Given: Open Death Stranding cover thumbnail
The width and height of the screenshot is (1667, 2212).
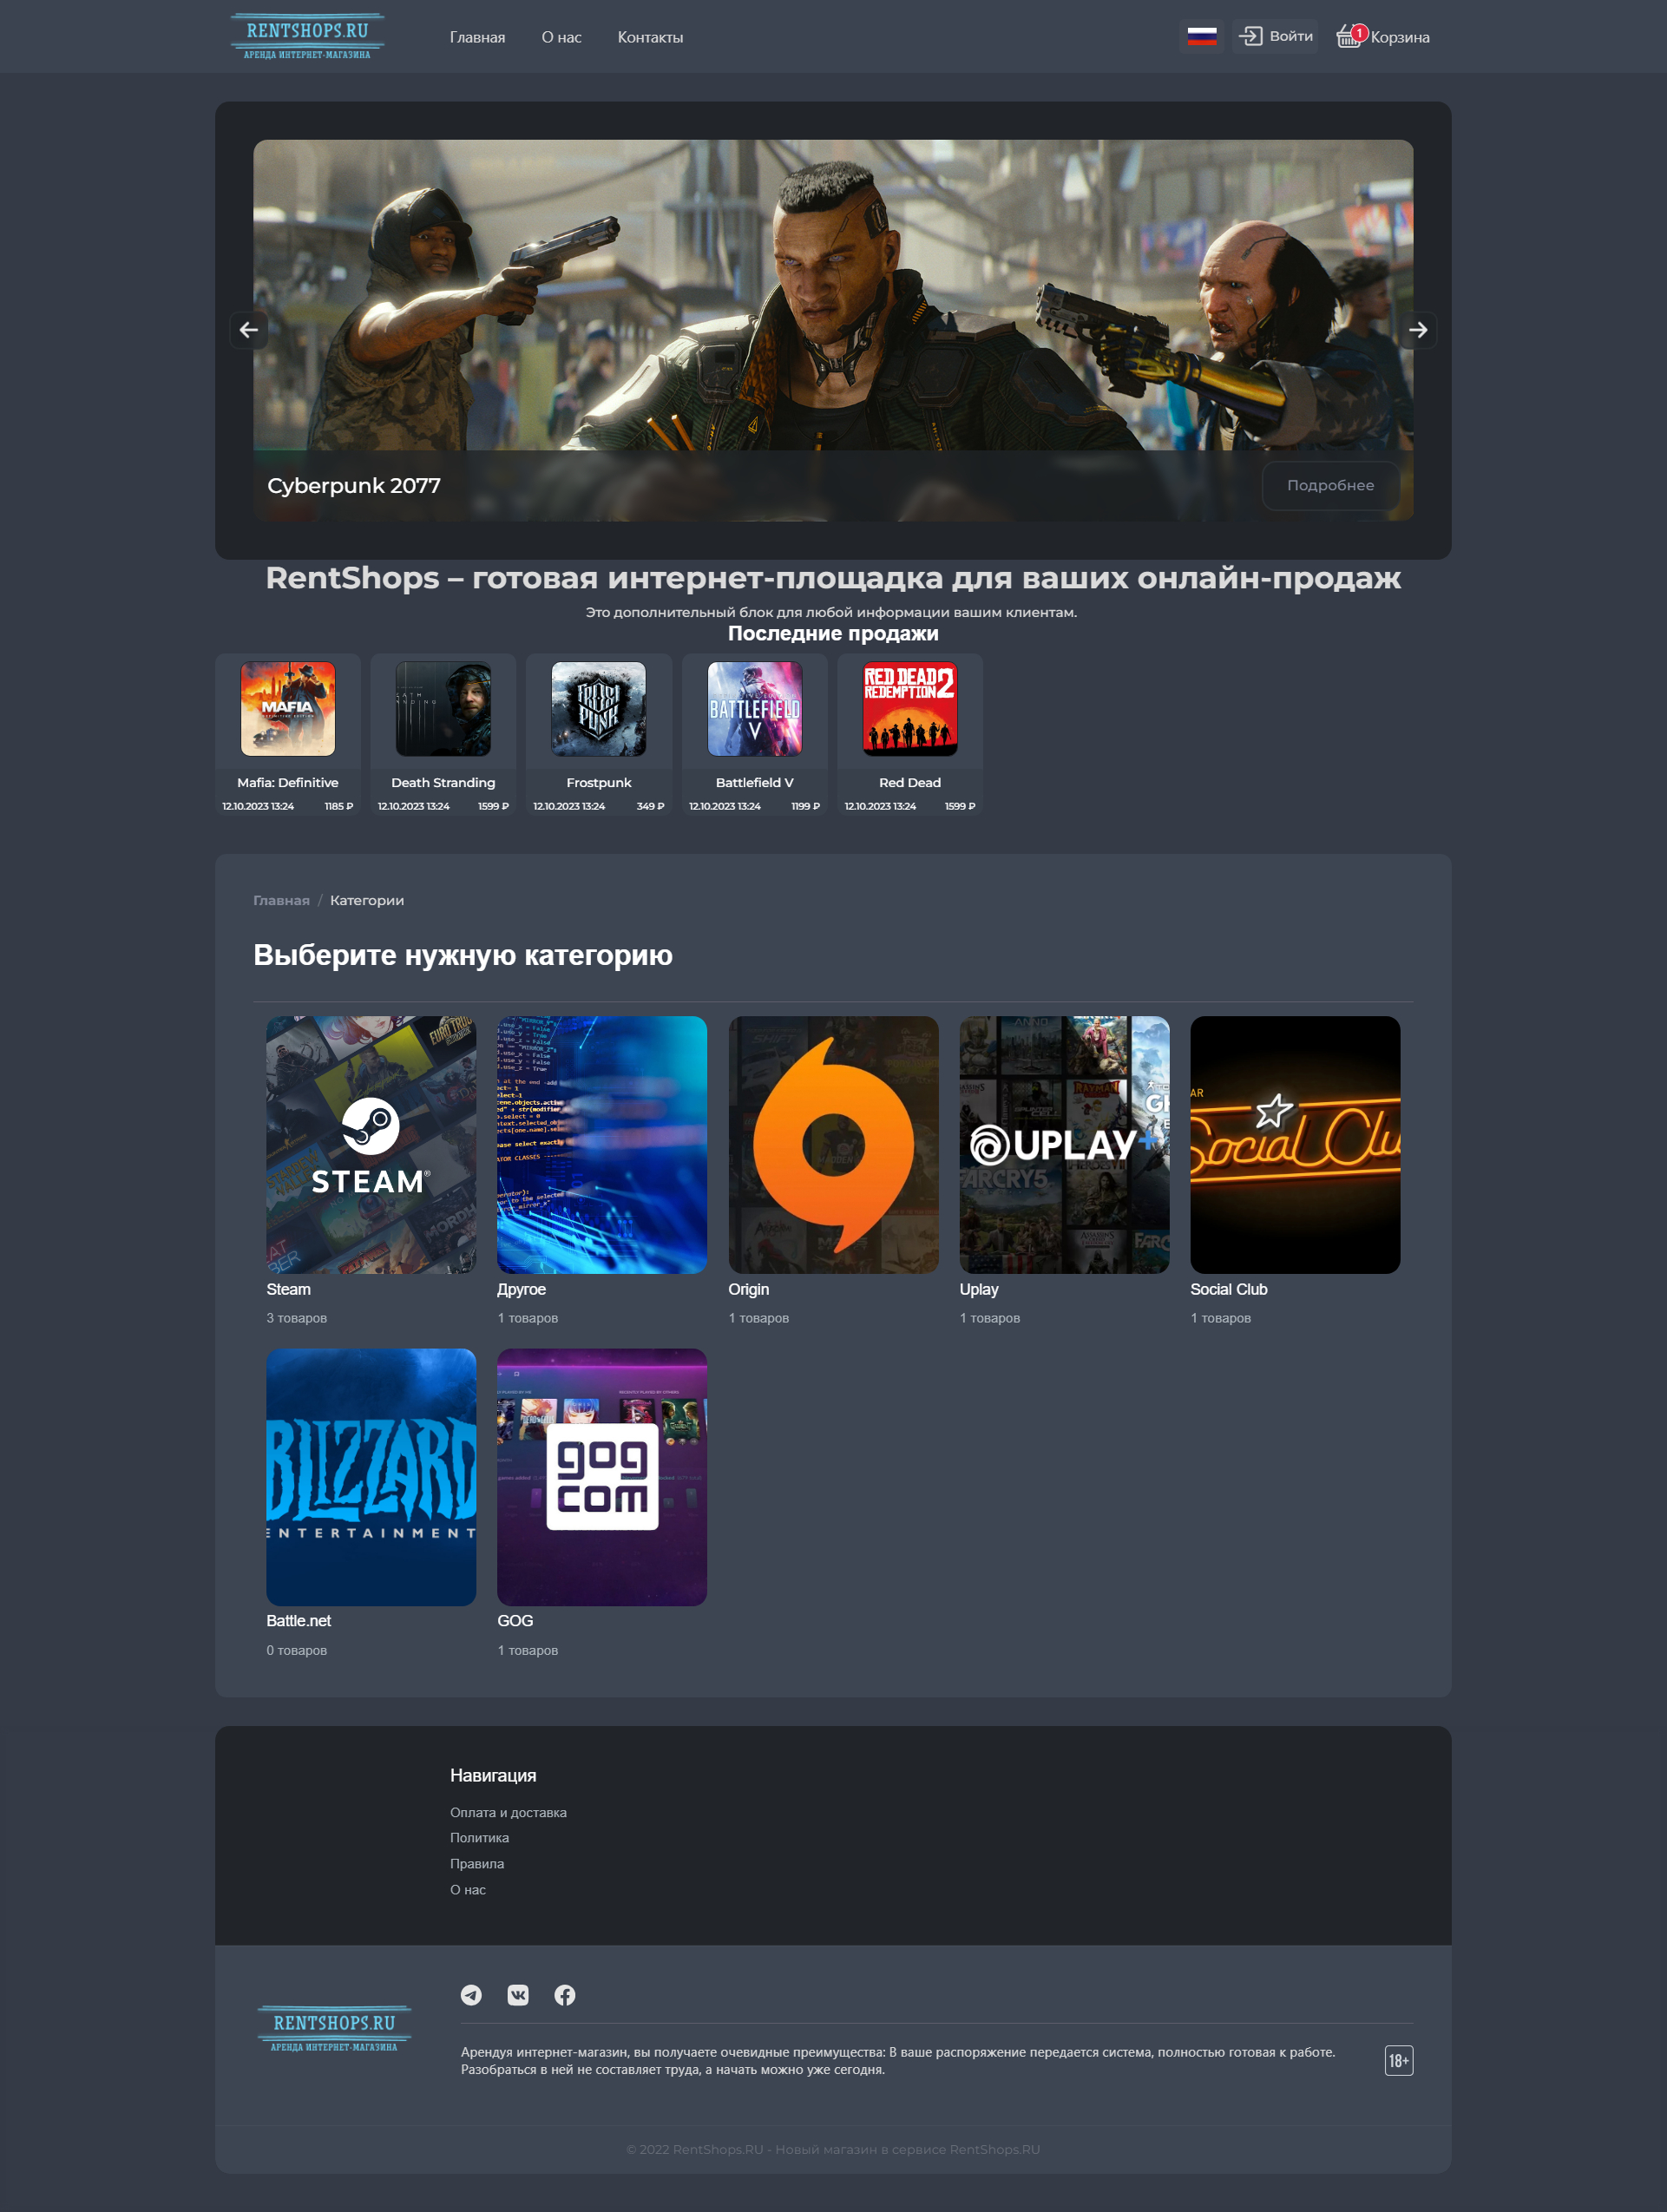Looking at the screenshot, I should (x=443, y=709).
